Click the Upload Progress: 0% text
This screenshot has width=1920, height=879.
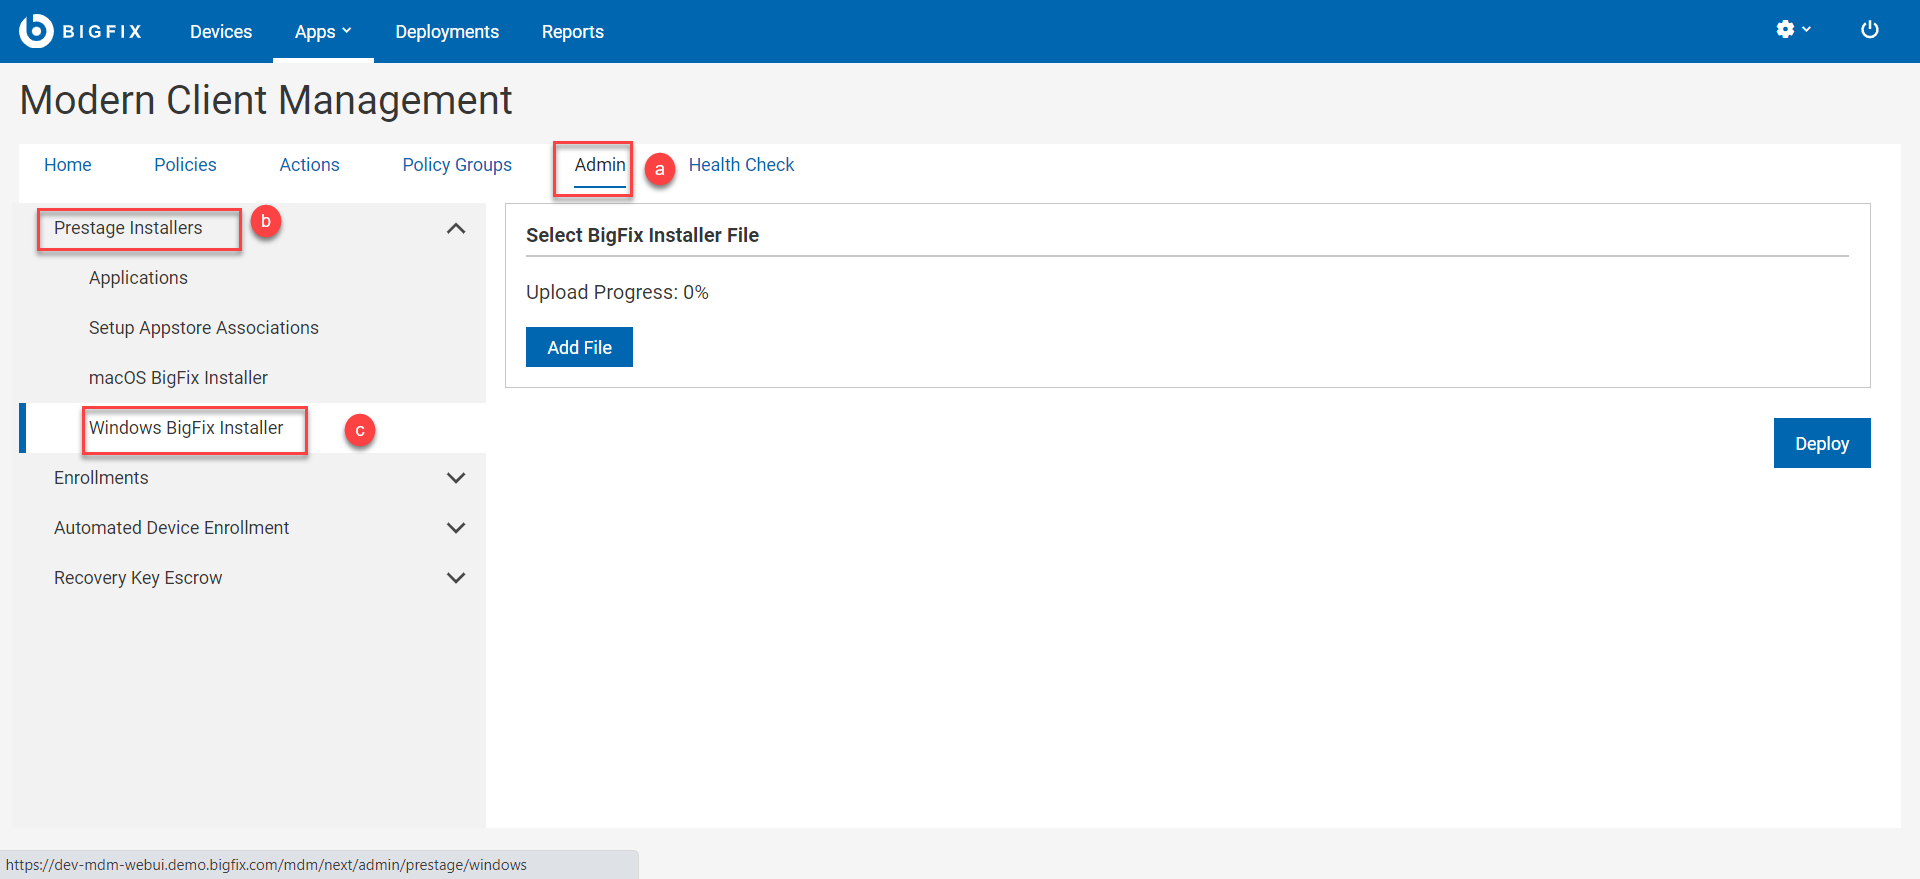coord(617,292)
